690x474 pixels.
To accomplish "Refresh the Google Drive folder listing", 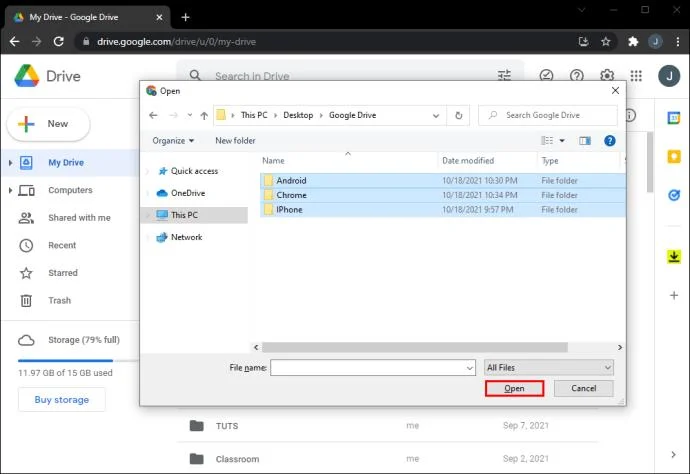I will pyautogui.click(x=459, y=115).
